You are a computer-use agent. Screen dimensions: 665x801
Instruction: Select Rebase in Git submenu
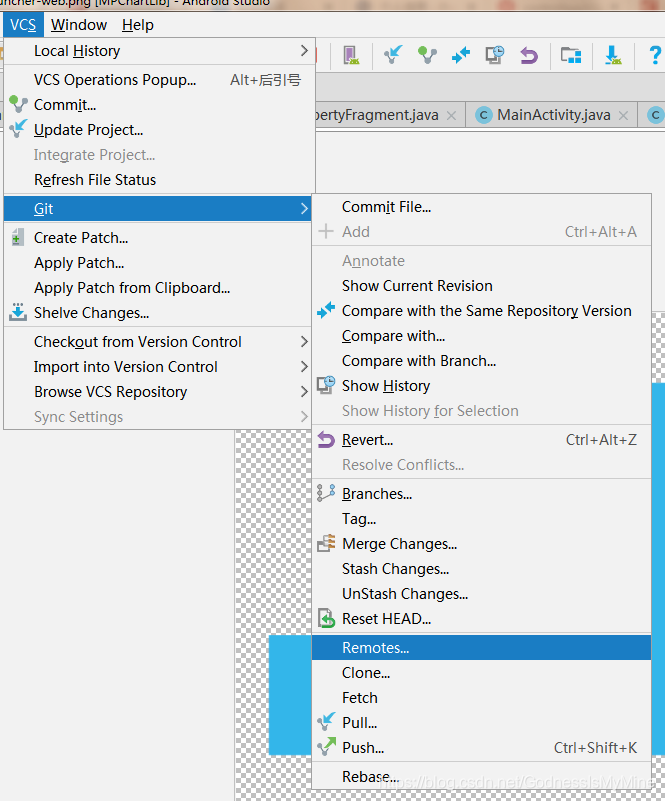pos(481,777)
